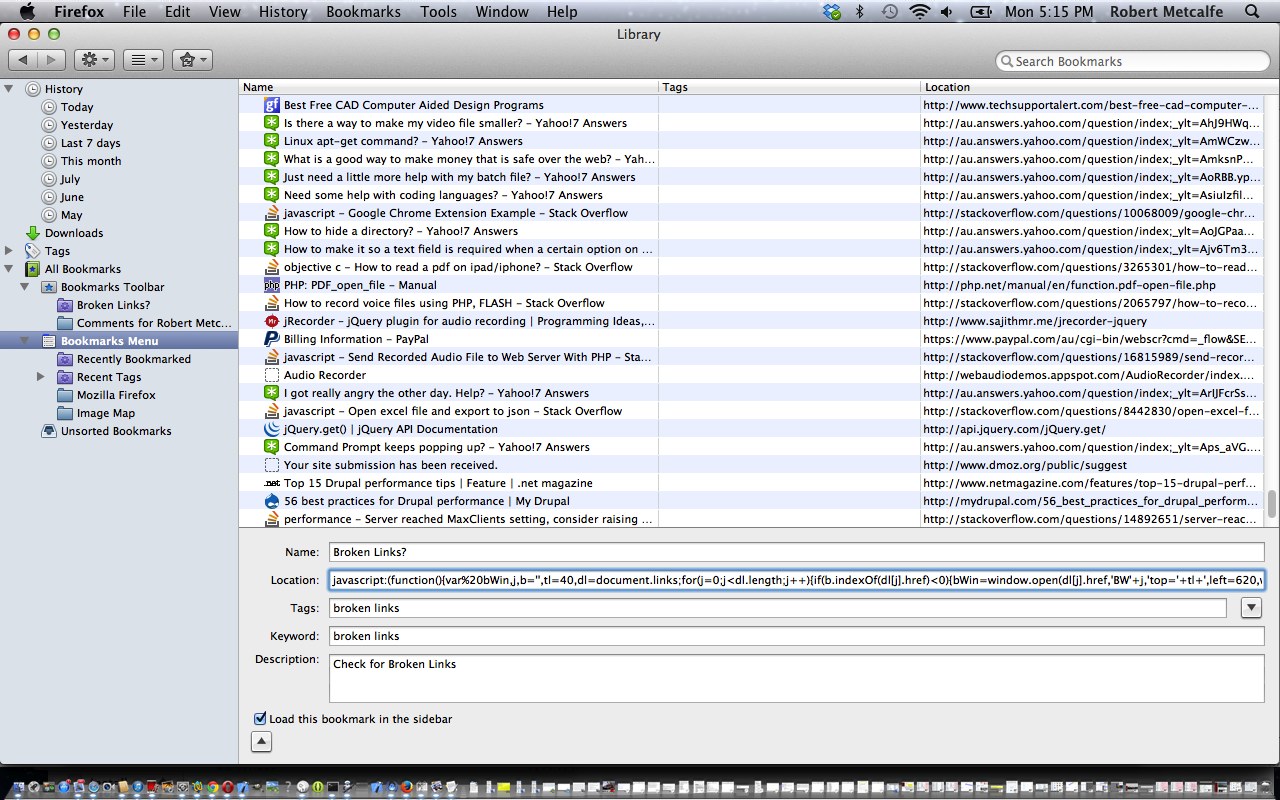1280x800 pixels.
Task: Select 'Linux apt-get command?' bookmark row
Action: pos(752,141)
